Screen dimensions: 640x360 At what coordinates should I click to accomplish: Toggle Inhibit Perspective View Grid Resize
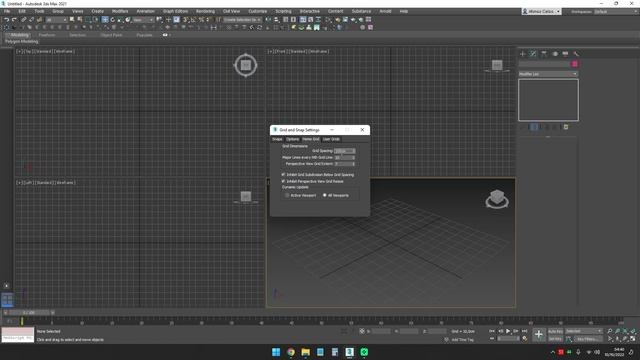click(313, 181)
